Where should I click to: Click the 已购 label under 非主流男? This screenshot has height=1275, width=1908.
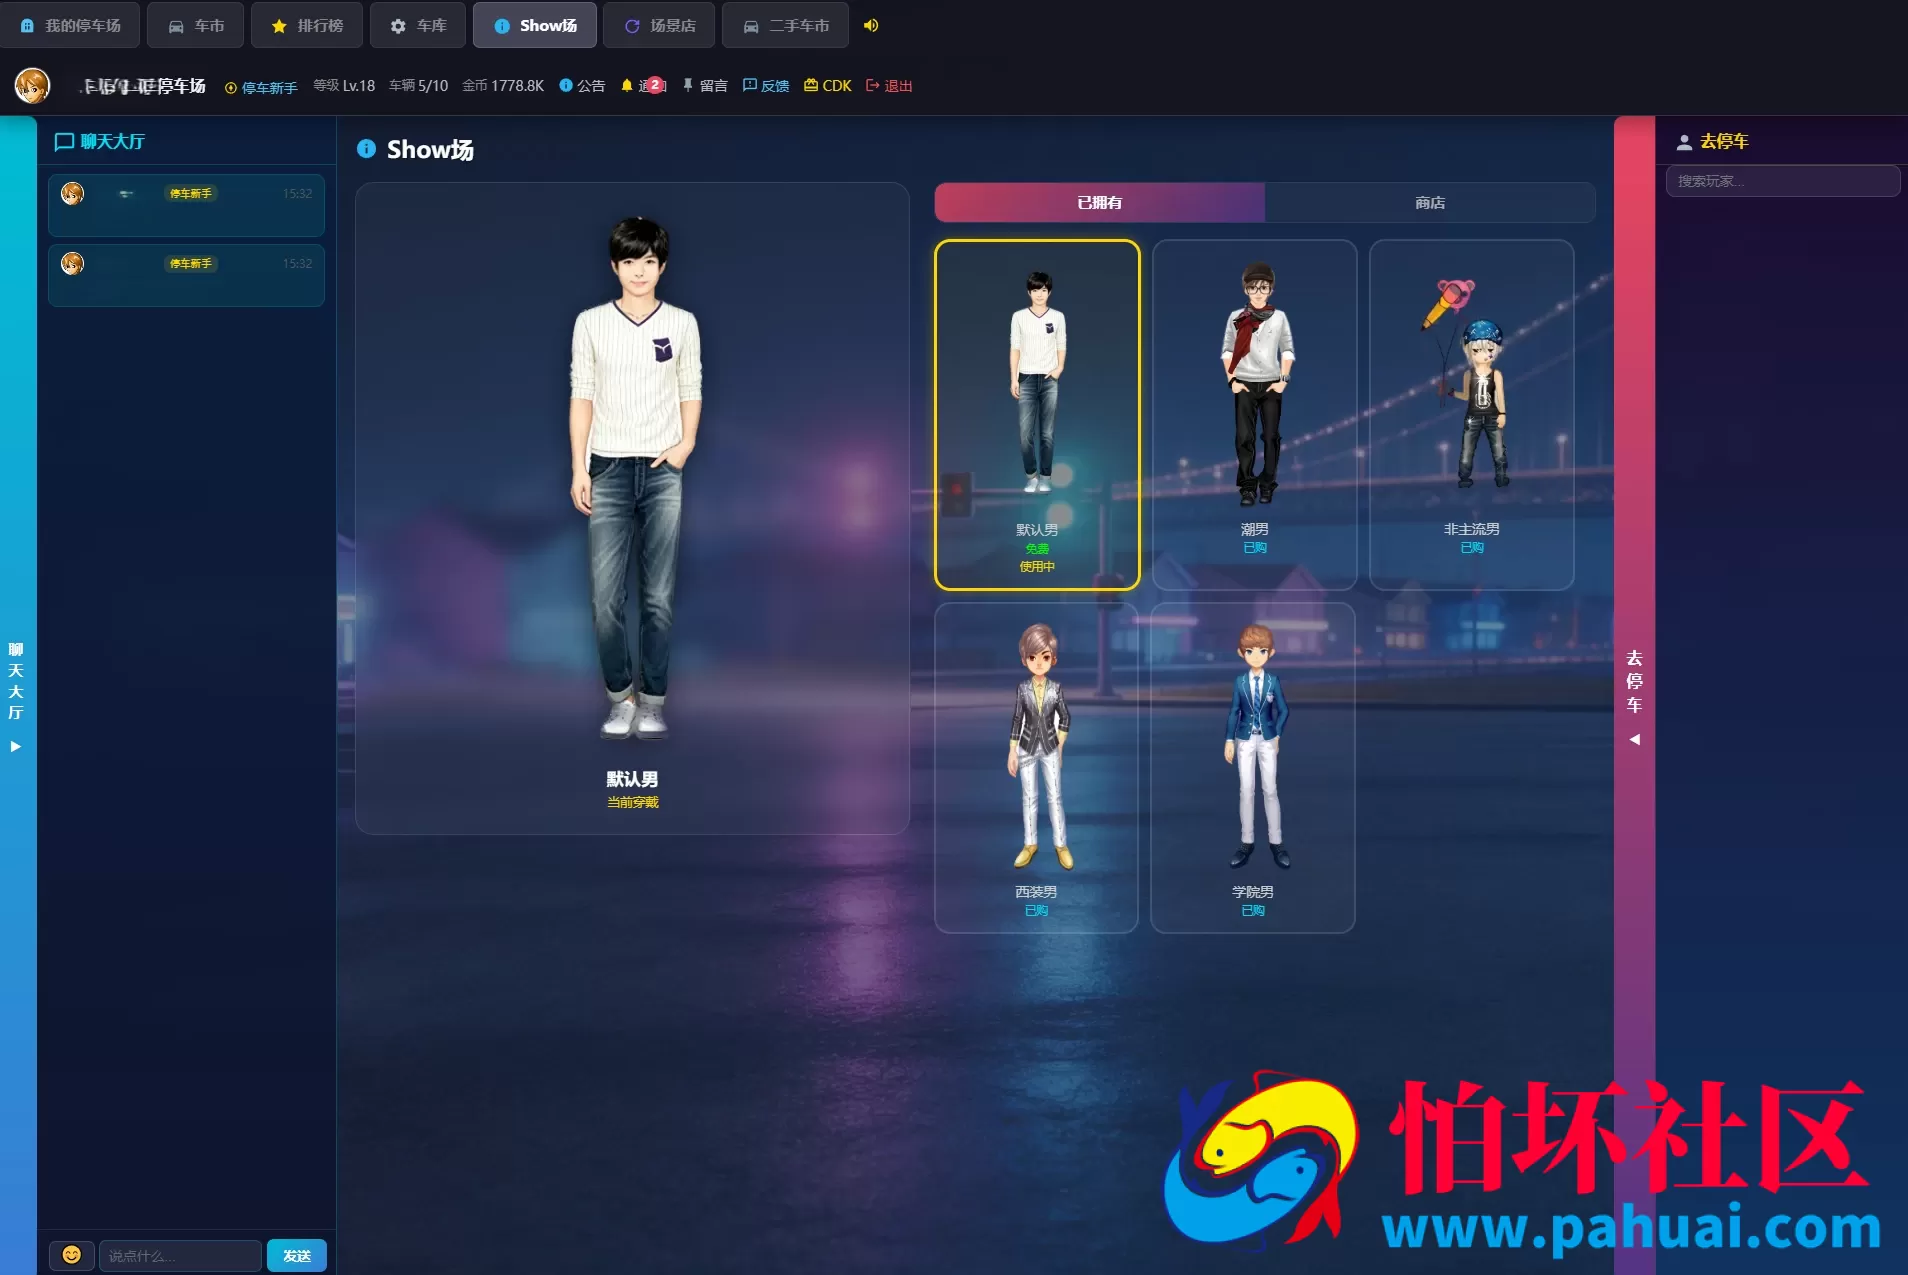click(x=1472, y=547)
